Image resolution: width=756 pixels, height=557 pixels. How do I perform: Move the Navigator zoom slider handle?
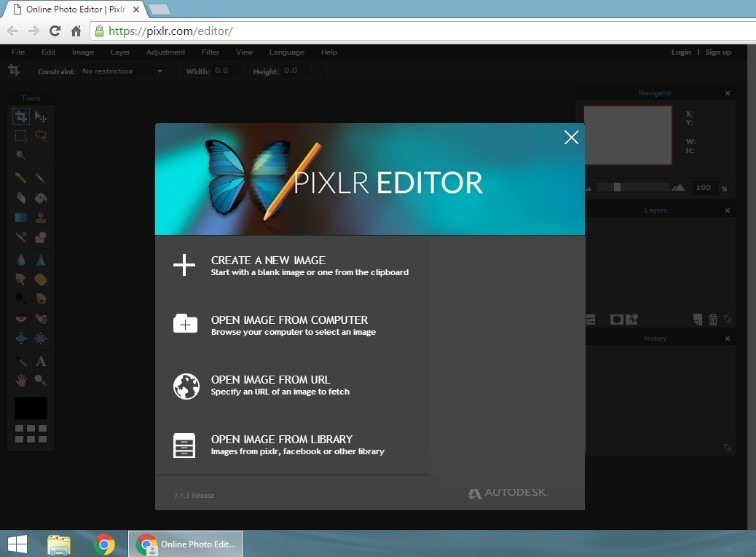pos(617,187)
